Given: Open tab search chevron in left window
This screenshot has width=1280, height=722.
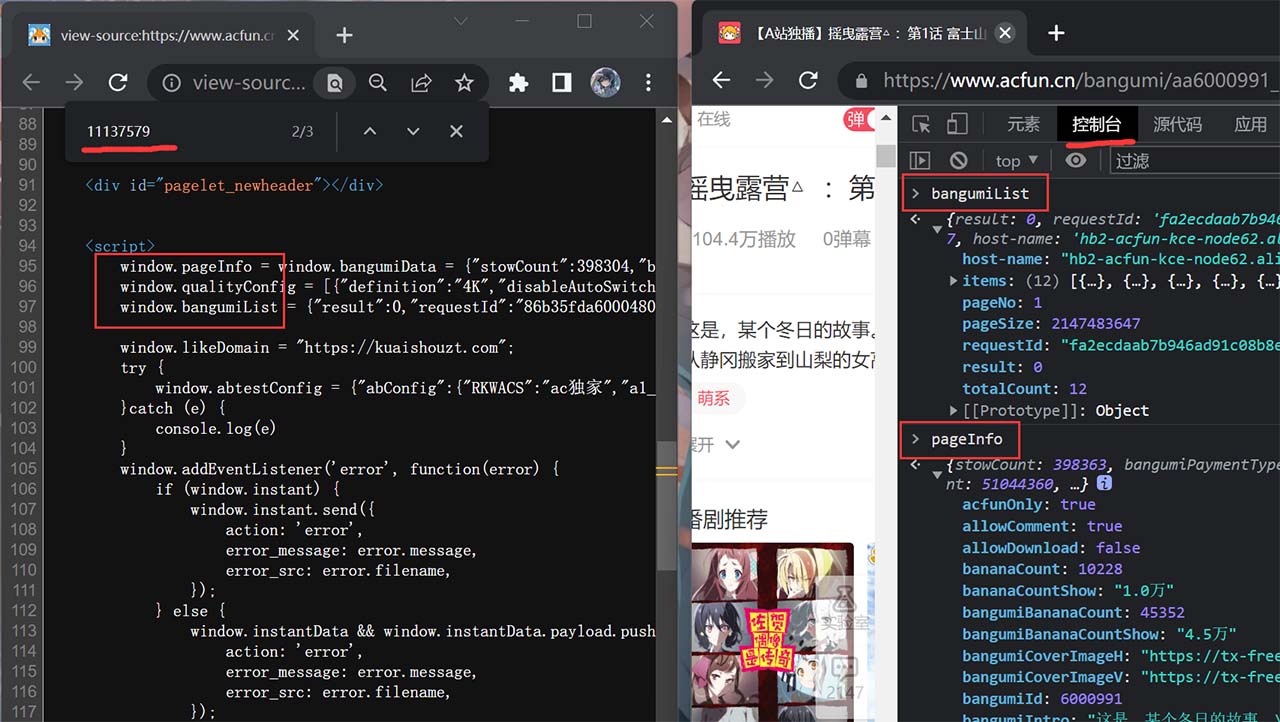Looking at the screenshot, I should coord(460,21).
